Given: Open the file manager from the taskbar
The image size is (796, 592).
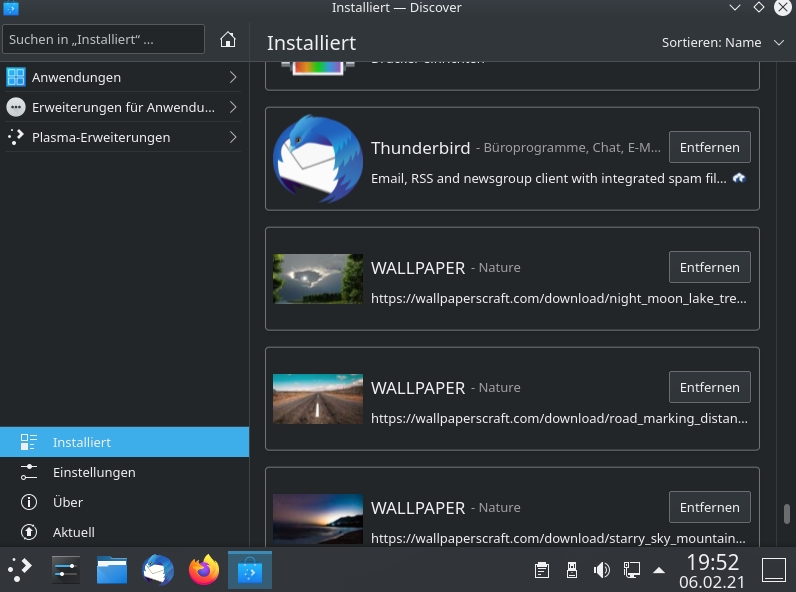Looking at the screenshot, I should coord(112,570).
